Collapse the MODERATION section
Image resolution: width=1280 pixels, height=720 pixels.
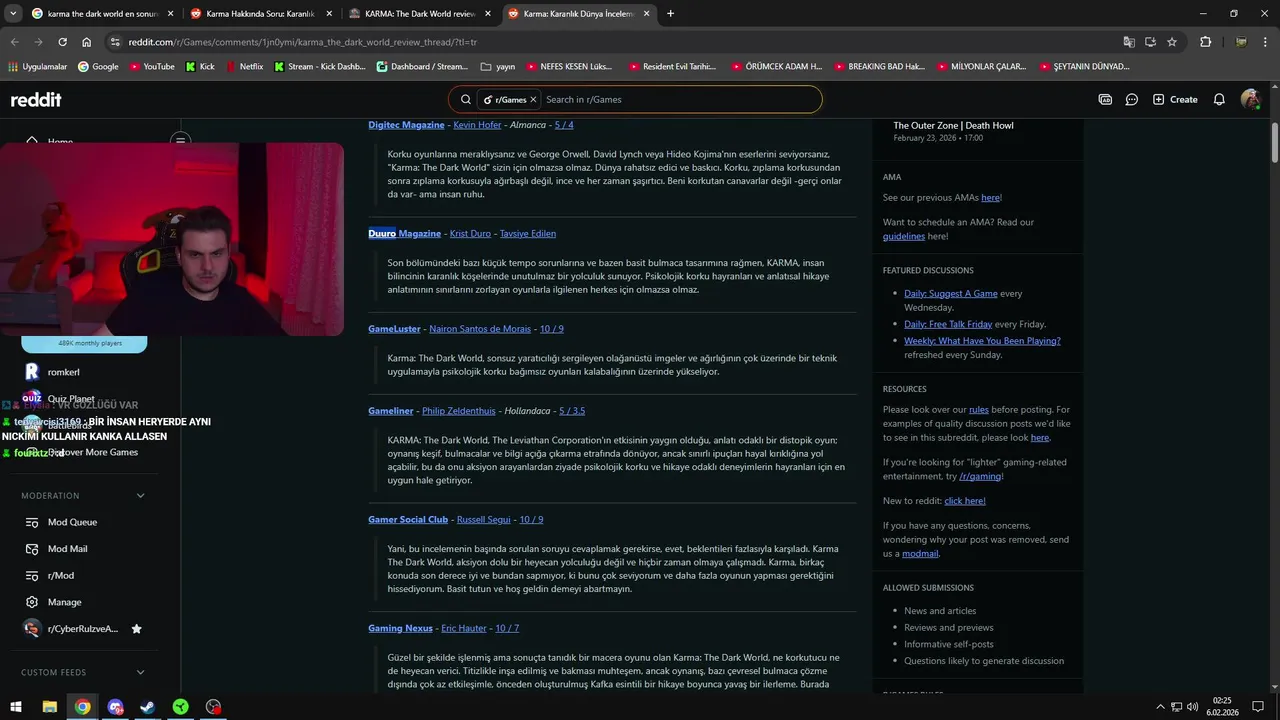(140, 496)
